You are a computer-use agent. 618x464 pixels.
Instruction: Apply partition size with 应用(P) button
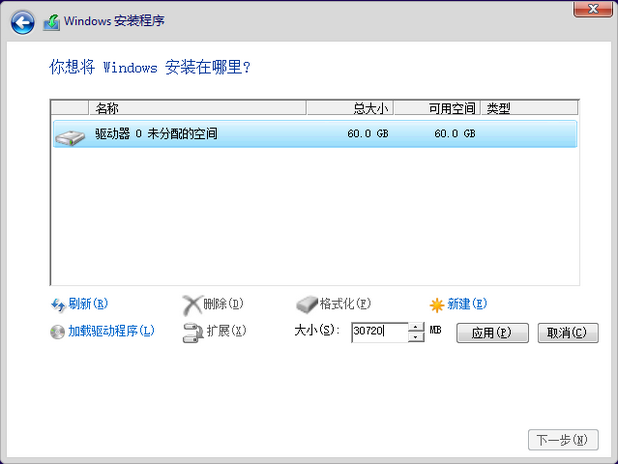pos(492,333)
